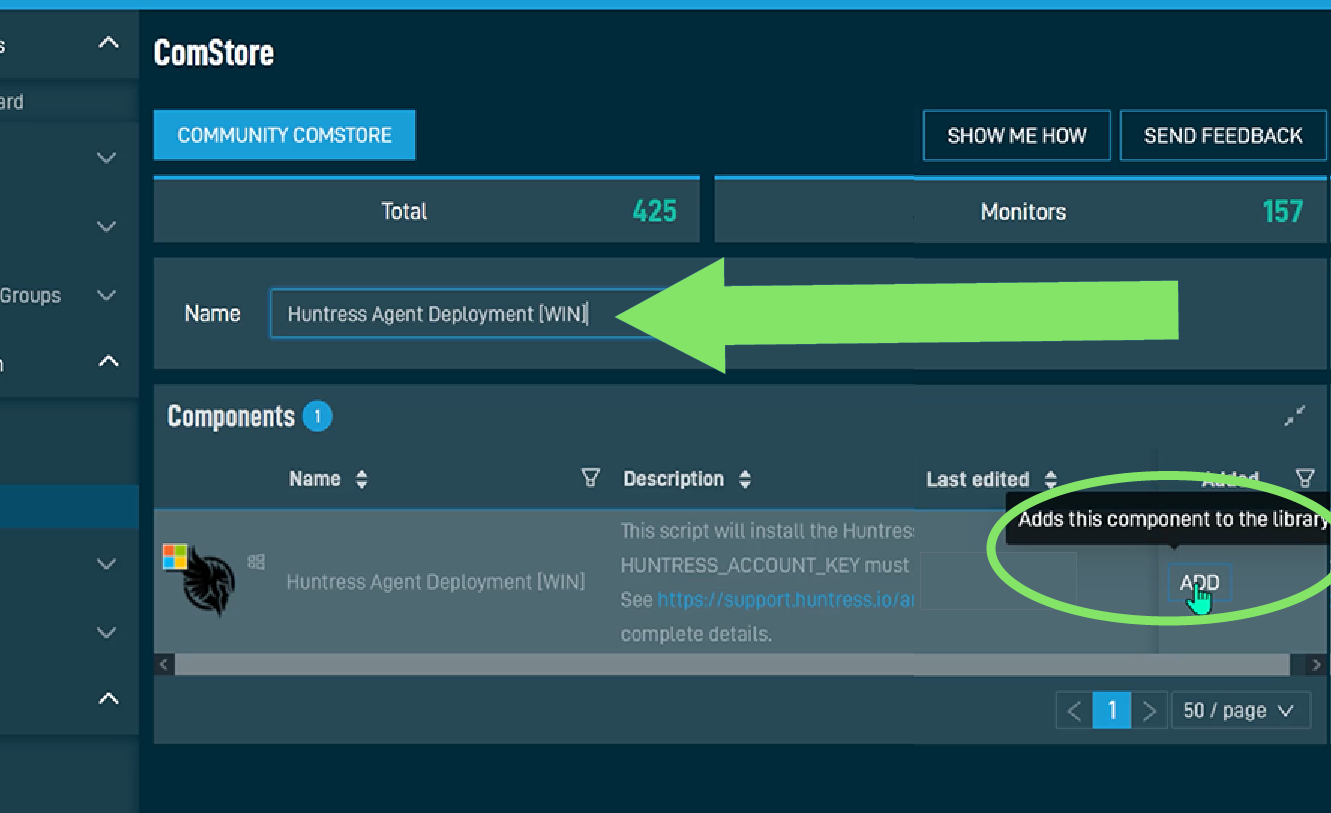This screenshot has height=813, width=1331.
Task: Select the Monitors 157 tile
Action: coord(1020,211)
